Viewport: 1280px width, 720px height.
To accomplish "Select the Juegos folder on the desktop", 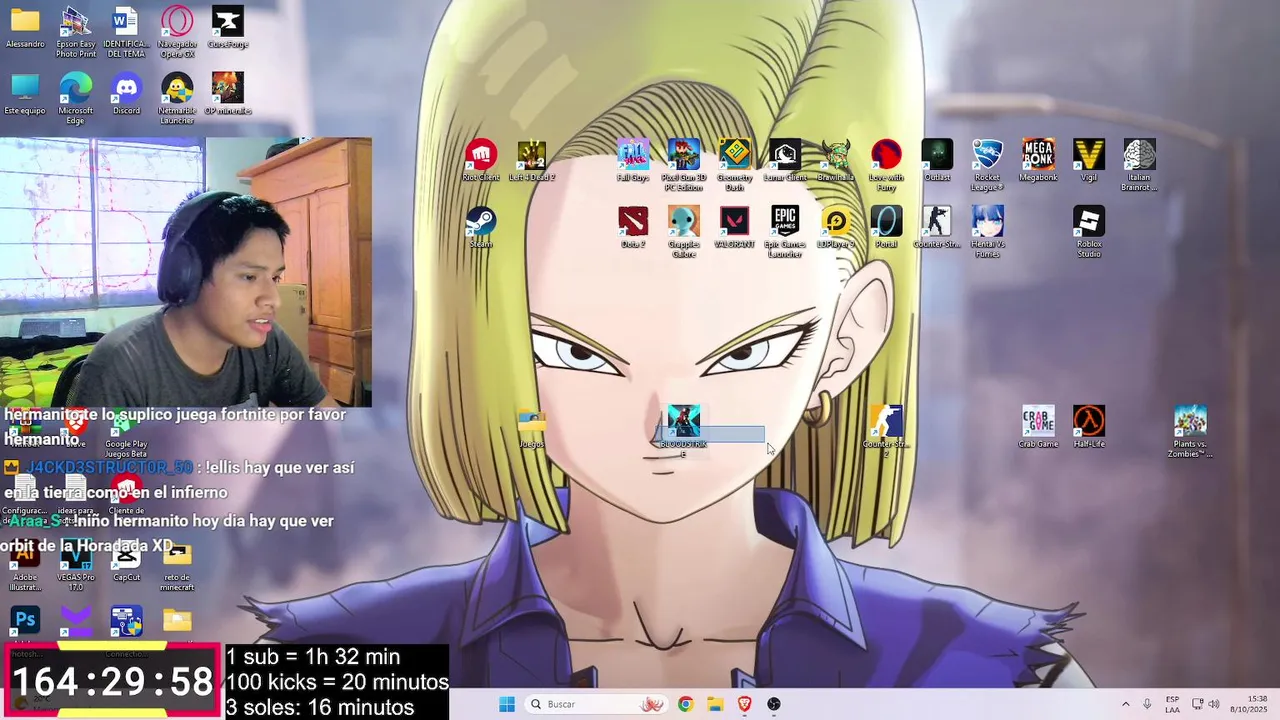I will pyautogui.click(x=531, y=428).
